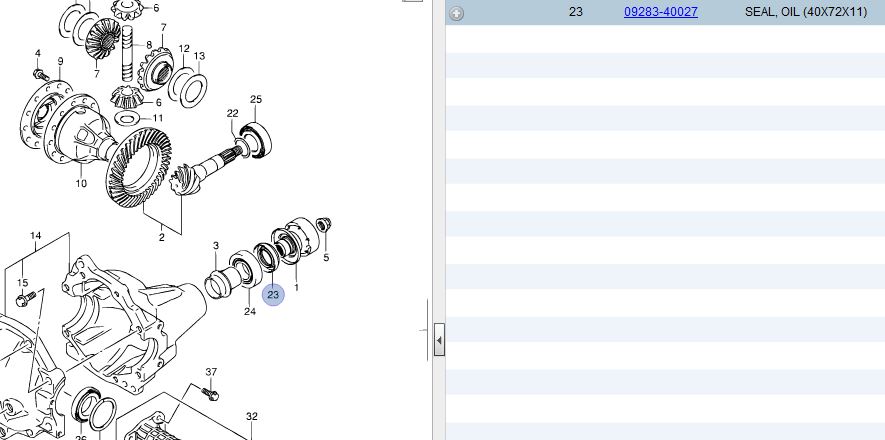Open part number link 09283-40027
Image resolution: width=885 pixels, height=440 pixels.
[660, 12]
